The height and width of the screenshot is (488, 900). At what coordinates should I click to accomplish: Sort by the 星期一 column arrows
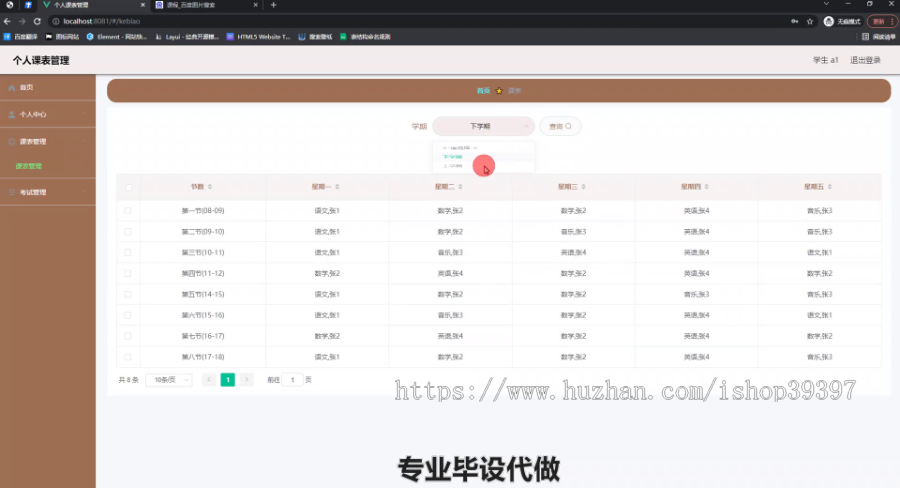point(338,187)
